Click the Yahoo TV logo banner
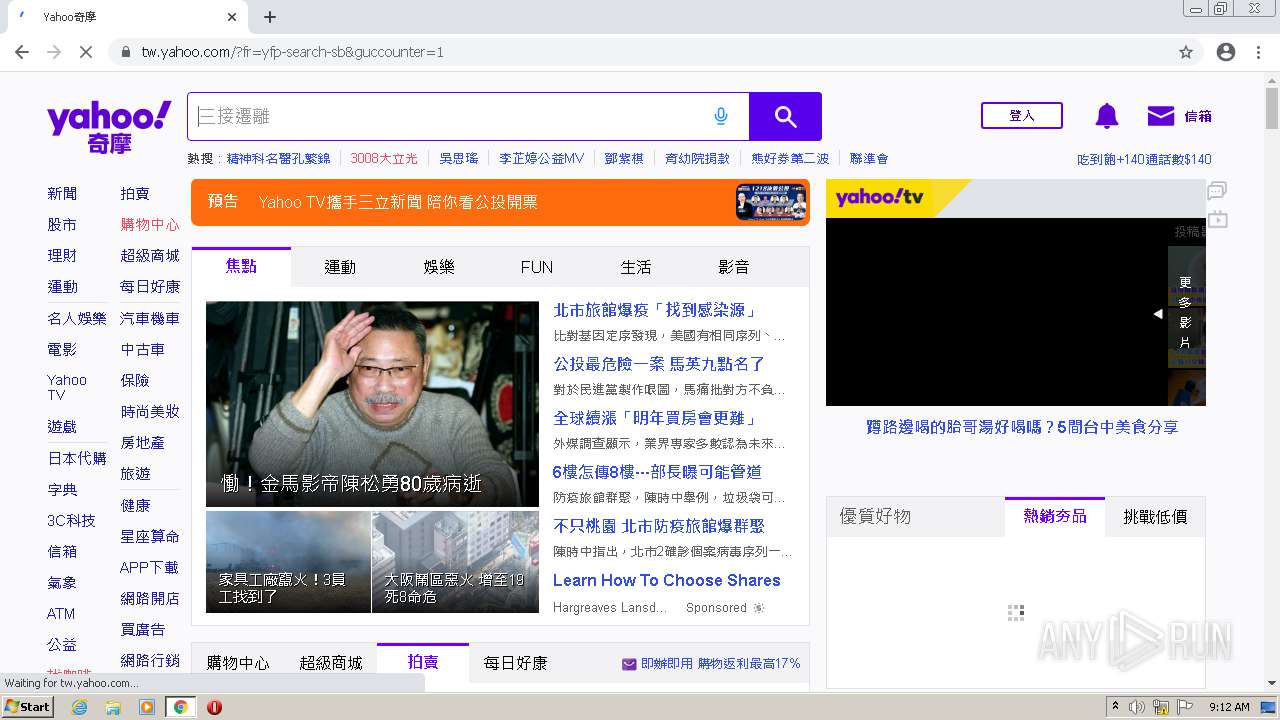 pyautogui.click(x=880, y=198)
